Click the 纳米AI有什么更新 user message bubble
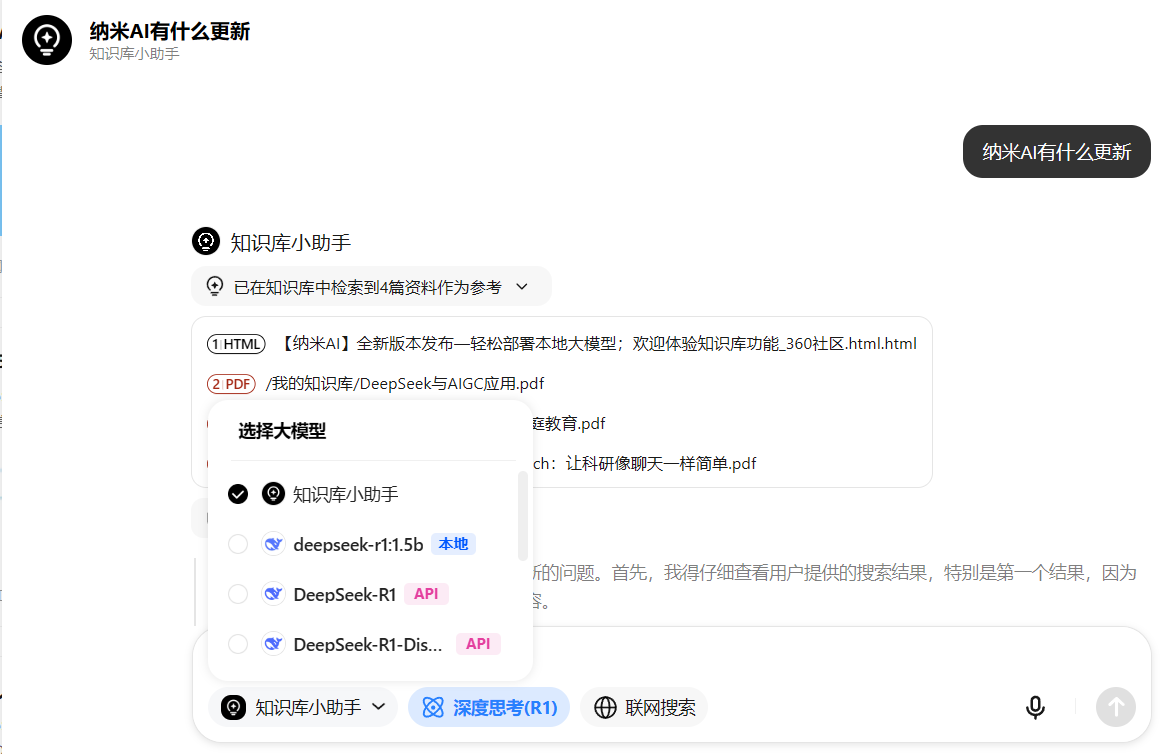The image size is (1167, 754). [x=1056, y=152]
